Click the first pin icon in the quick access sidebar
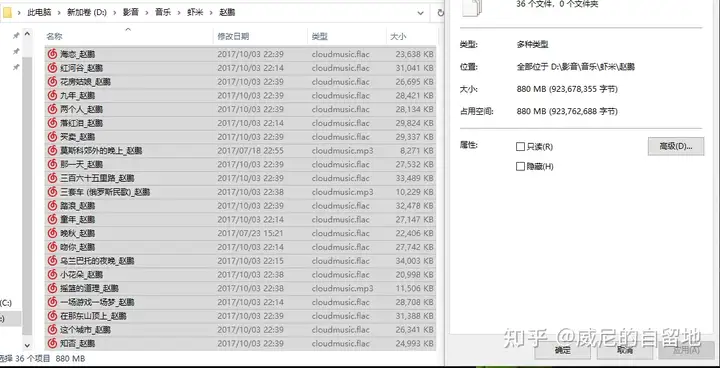The height and width of the screenshot is (368, 720). [16, 36]
